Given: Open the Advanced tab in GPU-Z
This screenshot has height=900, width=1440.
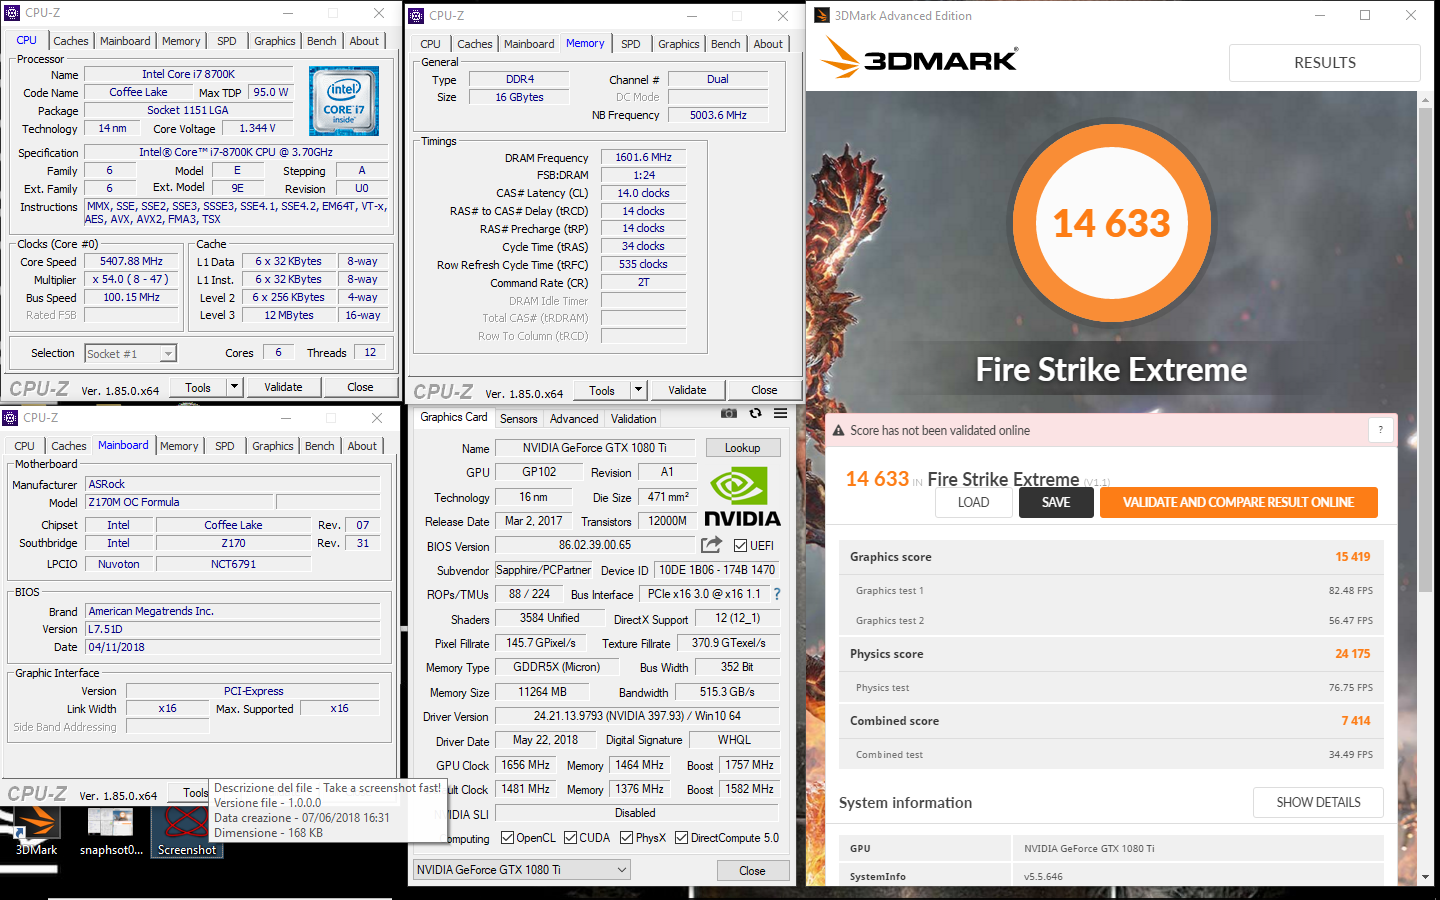Looking at the screenshot, I should pyautogui.click(x=574, y=419).
